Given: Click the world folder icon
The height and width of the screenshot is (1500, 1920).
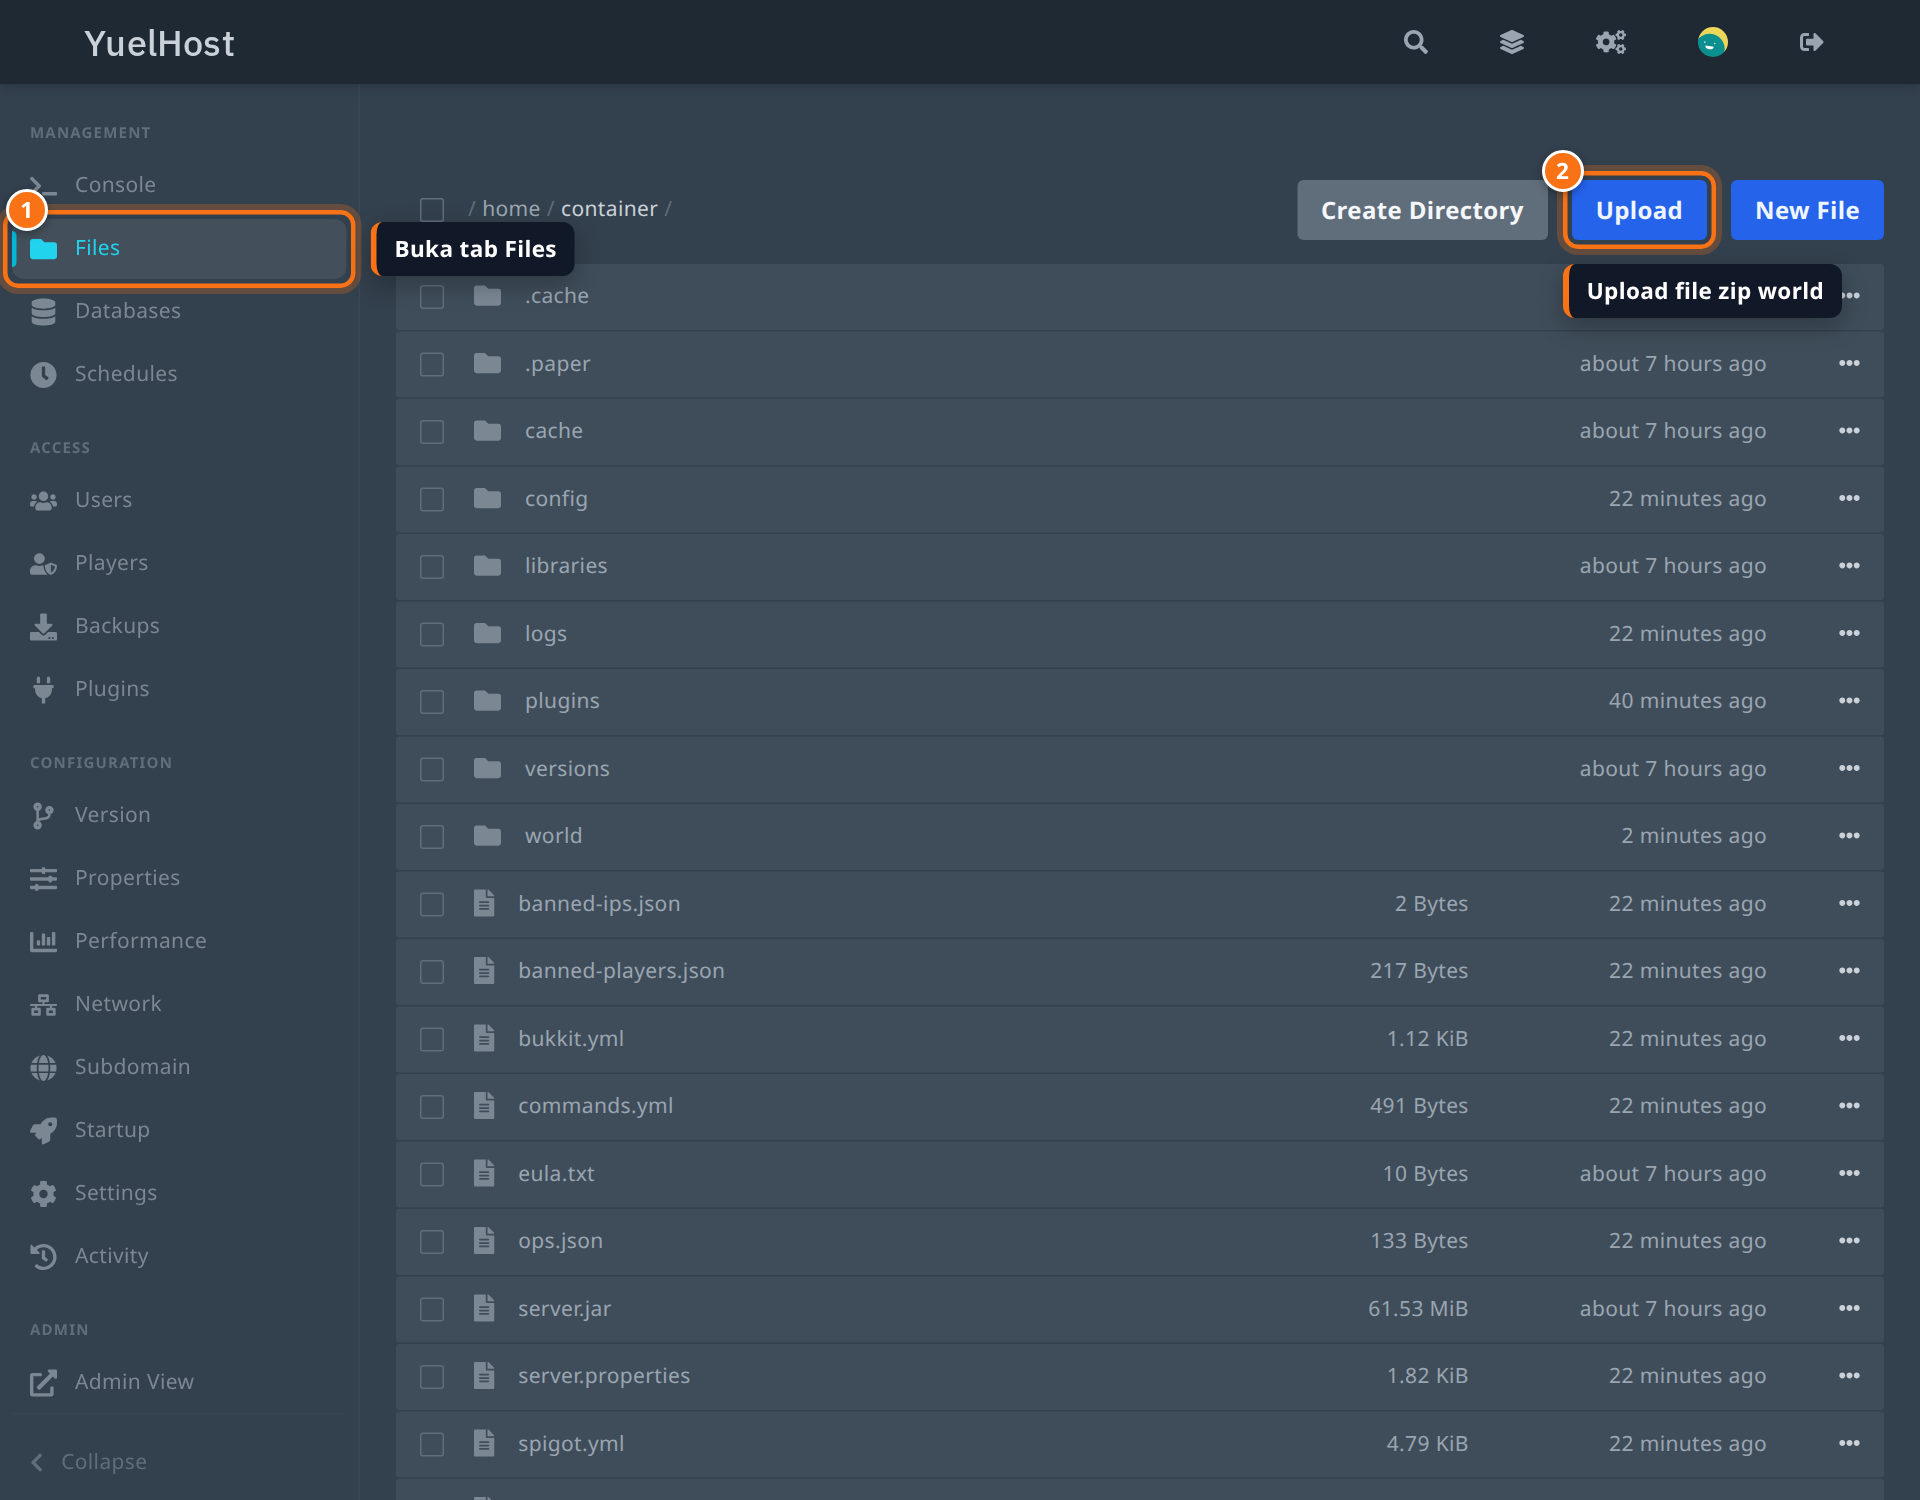Looking at the screenshot, I should coord(487,836).
